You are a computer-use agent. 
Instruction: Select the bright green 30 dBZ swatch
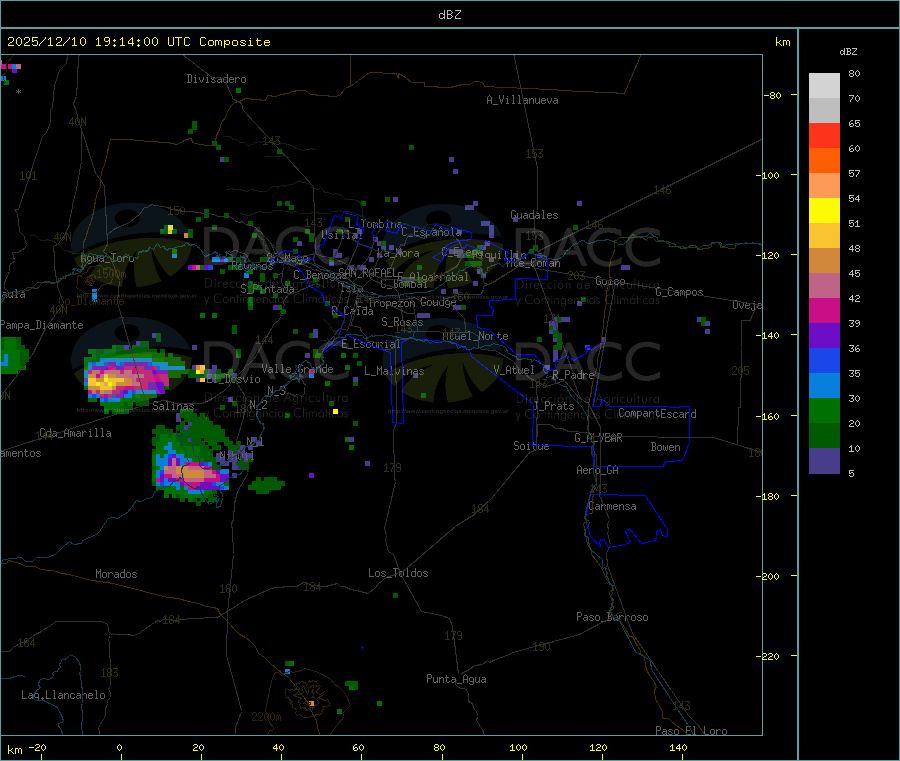click(x=824, y=410)
